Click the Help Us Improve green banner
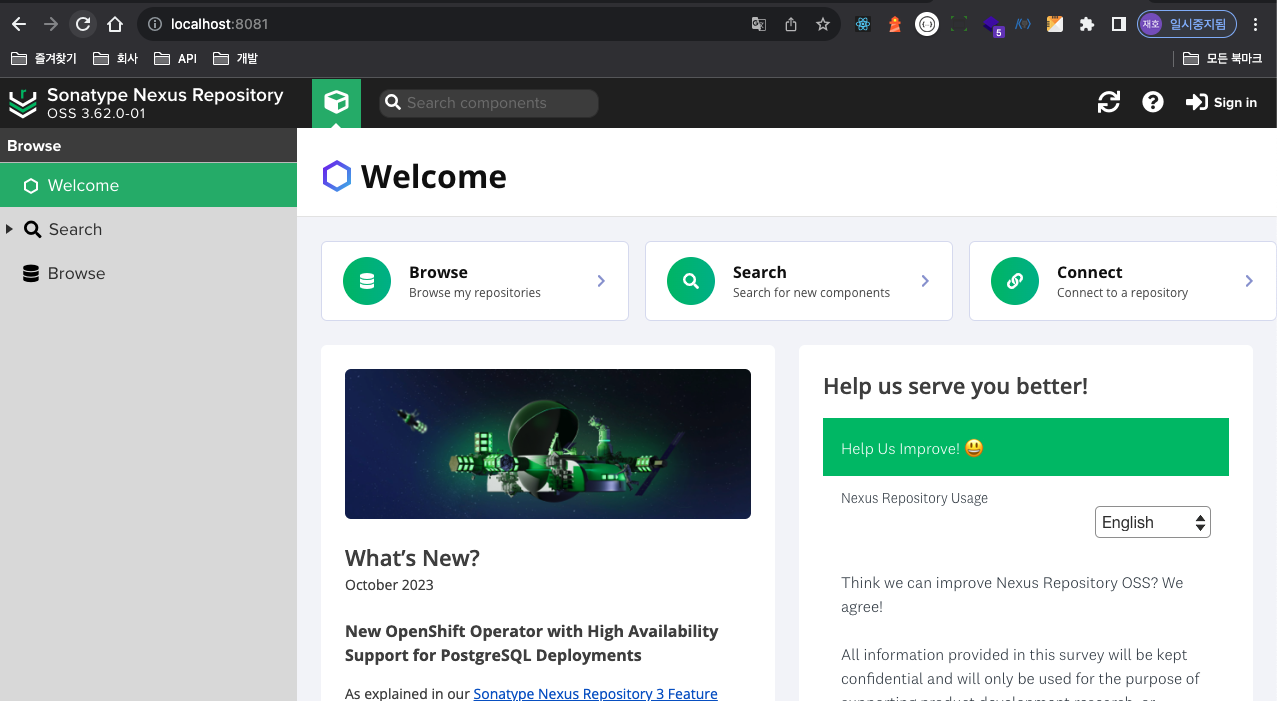Screen dimensions: 1277x701 [1025, 448]
